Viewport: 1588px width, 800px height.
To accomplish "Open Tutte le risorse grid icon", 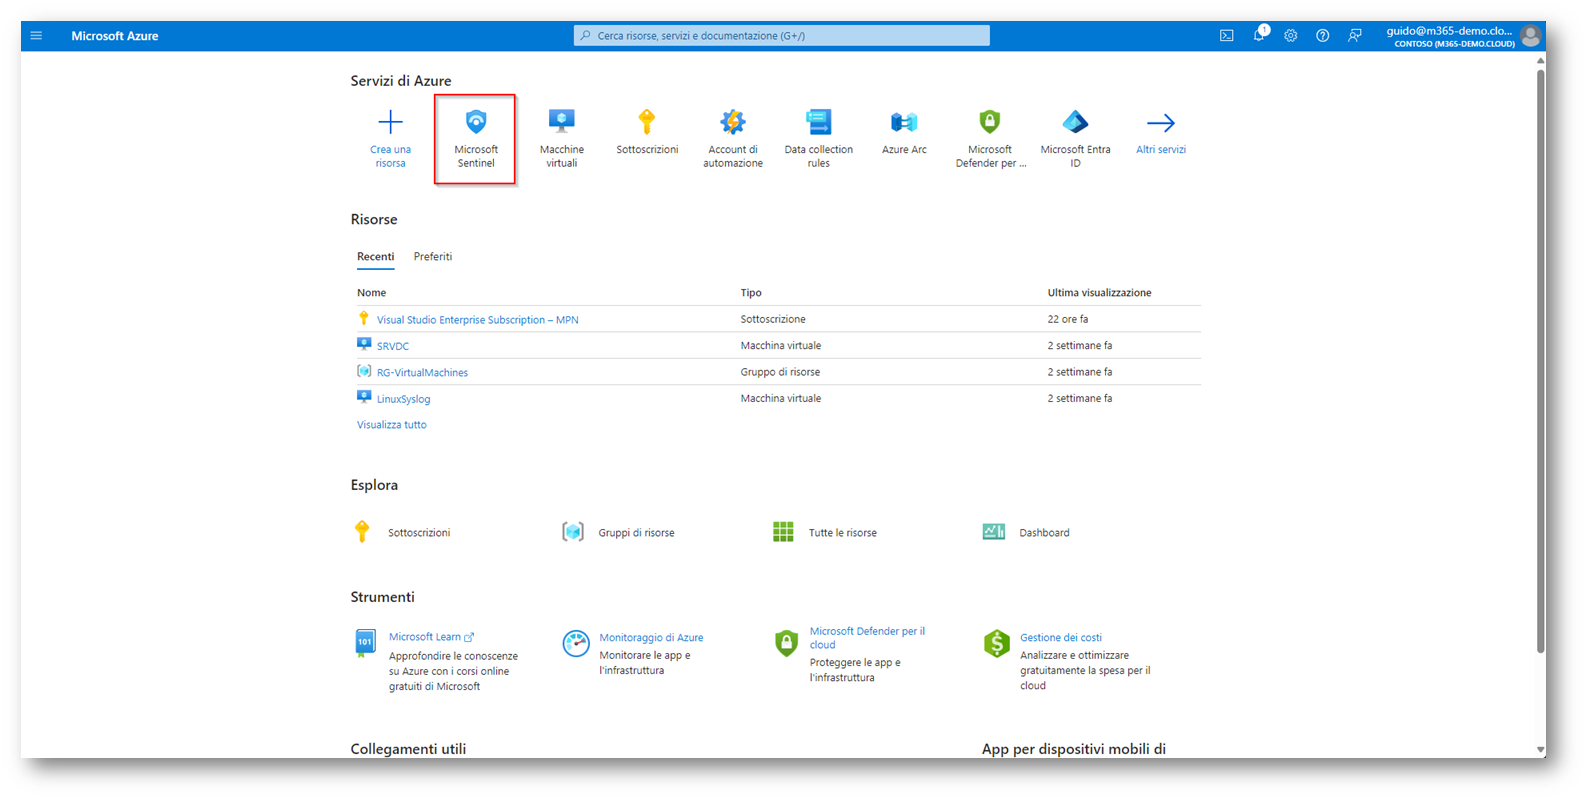I will (783, 532).
